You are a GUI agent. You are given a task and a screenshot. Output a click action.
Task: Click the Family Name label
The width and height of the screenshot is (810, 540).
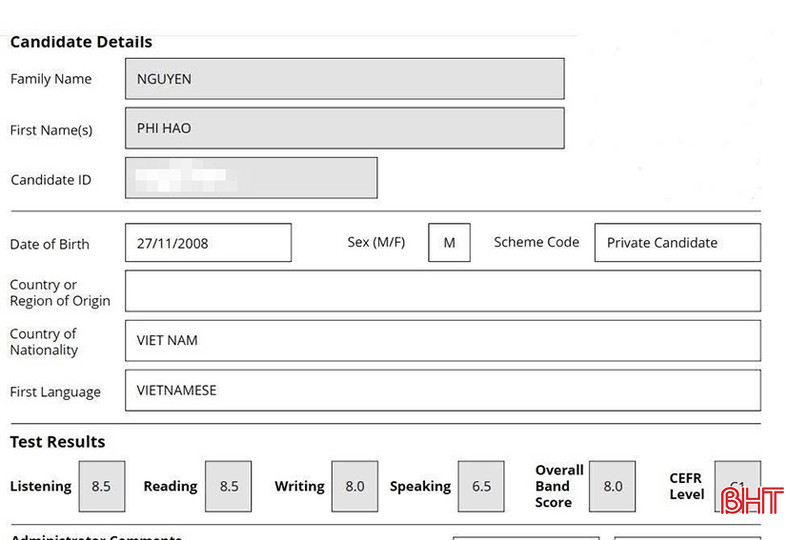51,79
